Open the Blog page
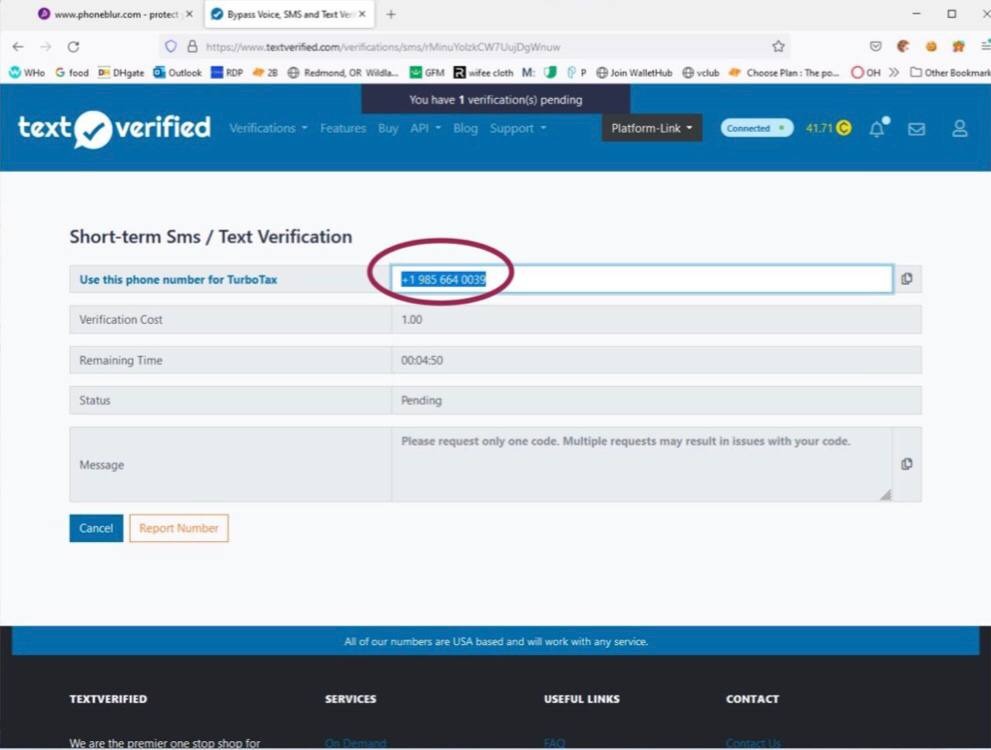The image size is (991, 750). (465, 128)
